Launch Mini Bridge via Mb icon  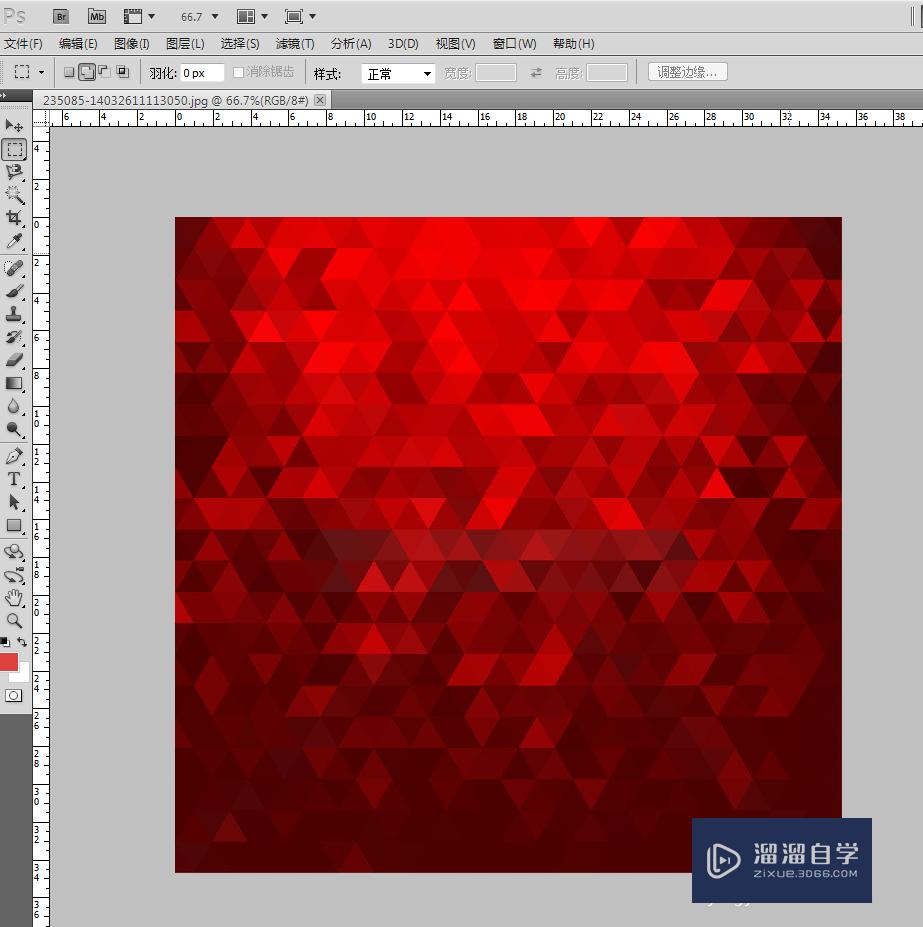click(x=96, y=17)
